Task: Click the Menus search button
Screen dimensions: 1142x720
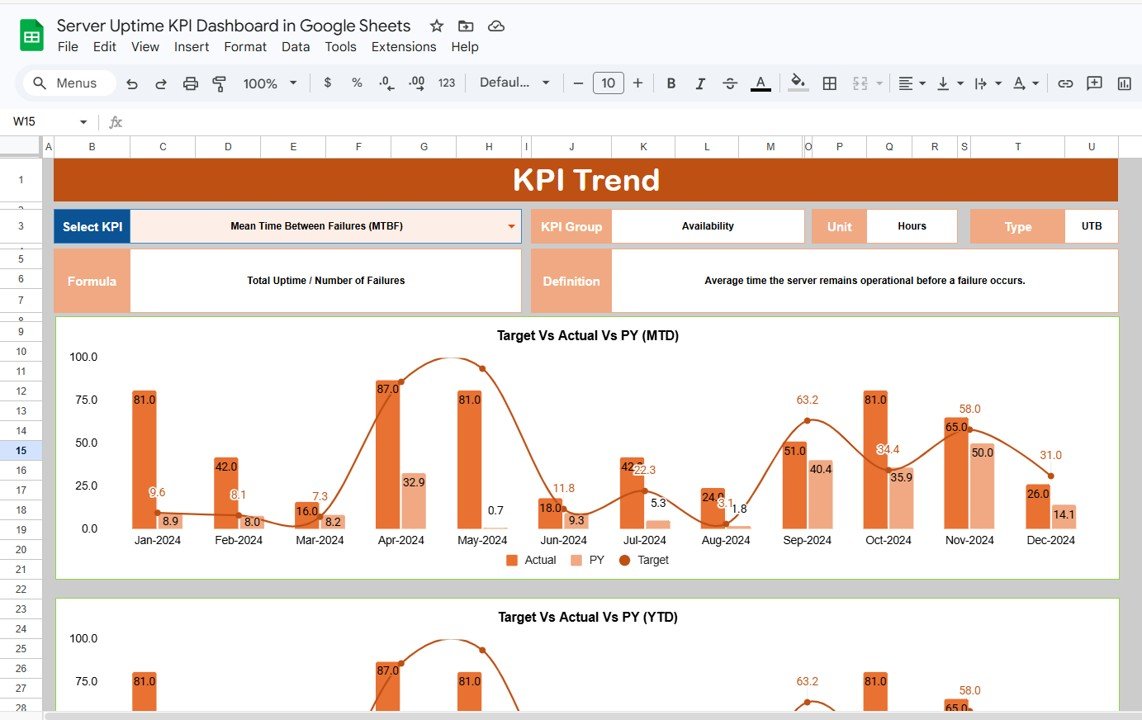Action: [x=67, y=83]
